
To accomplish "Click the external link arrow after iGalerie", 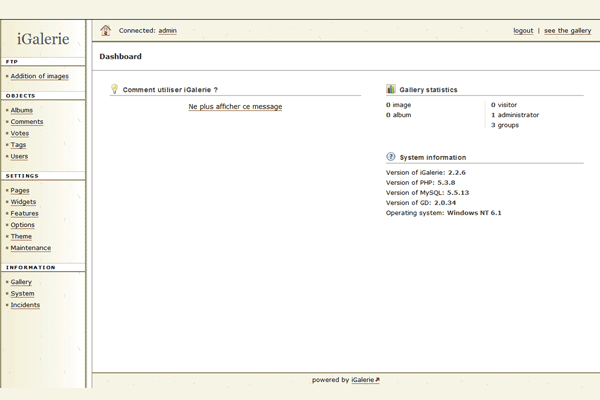I will [x=377, y=380].
